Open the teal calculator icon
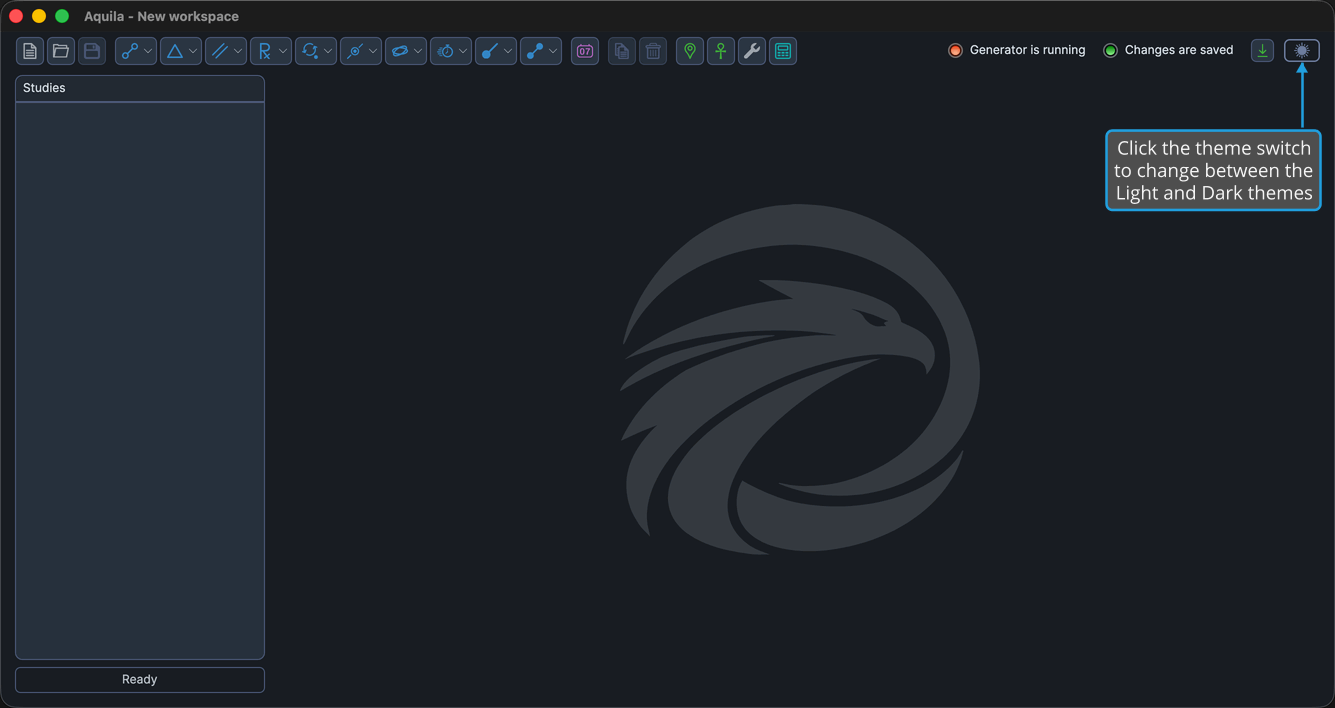 [783, 51]
